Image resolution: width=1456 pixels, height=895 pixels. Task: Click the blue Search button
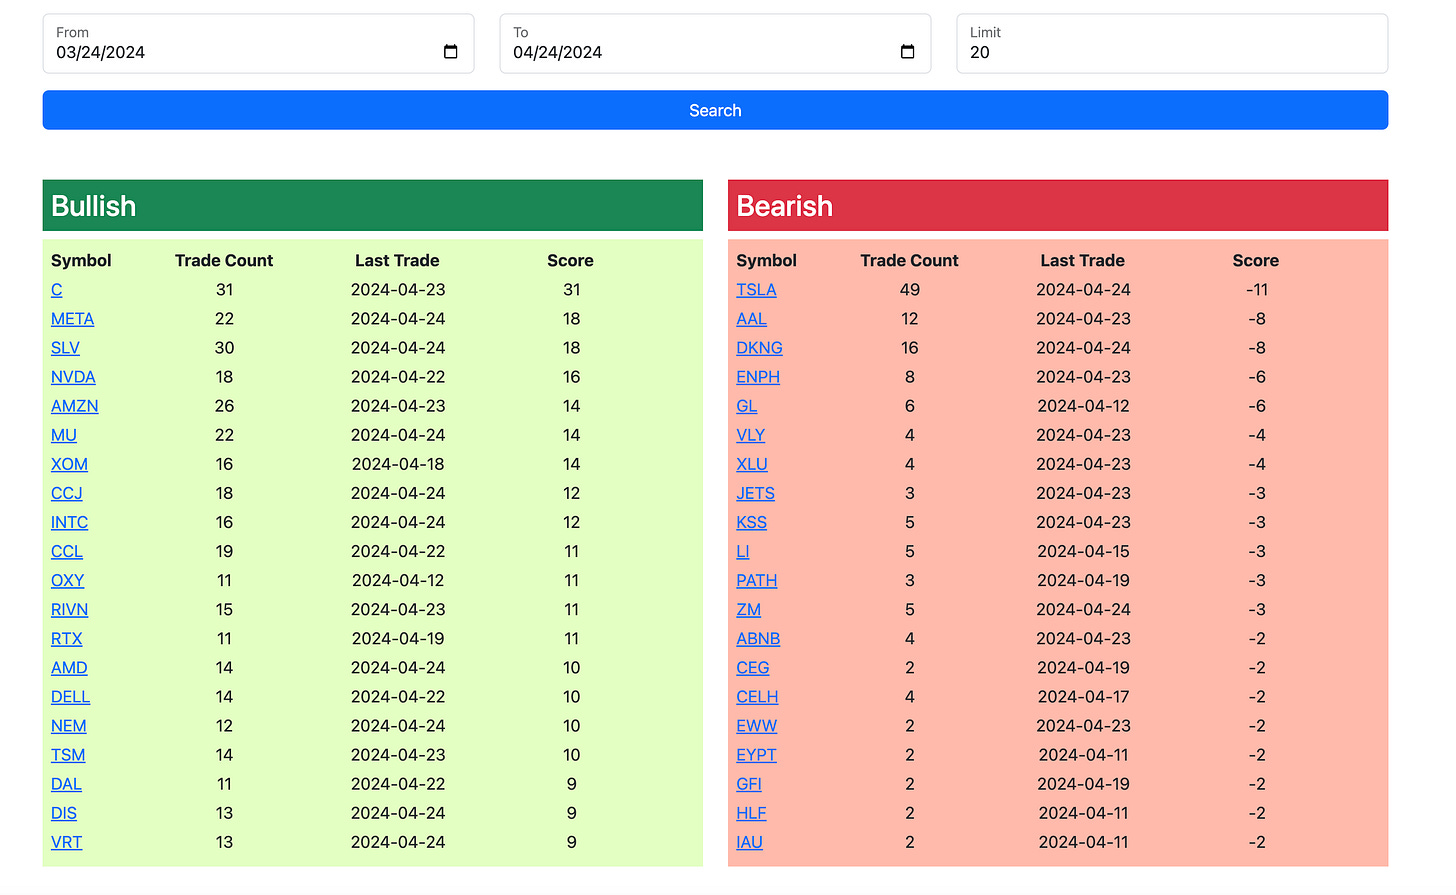tap(715, 110)
